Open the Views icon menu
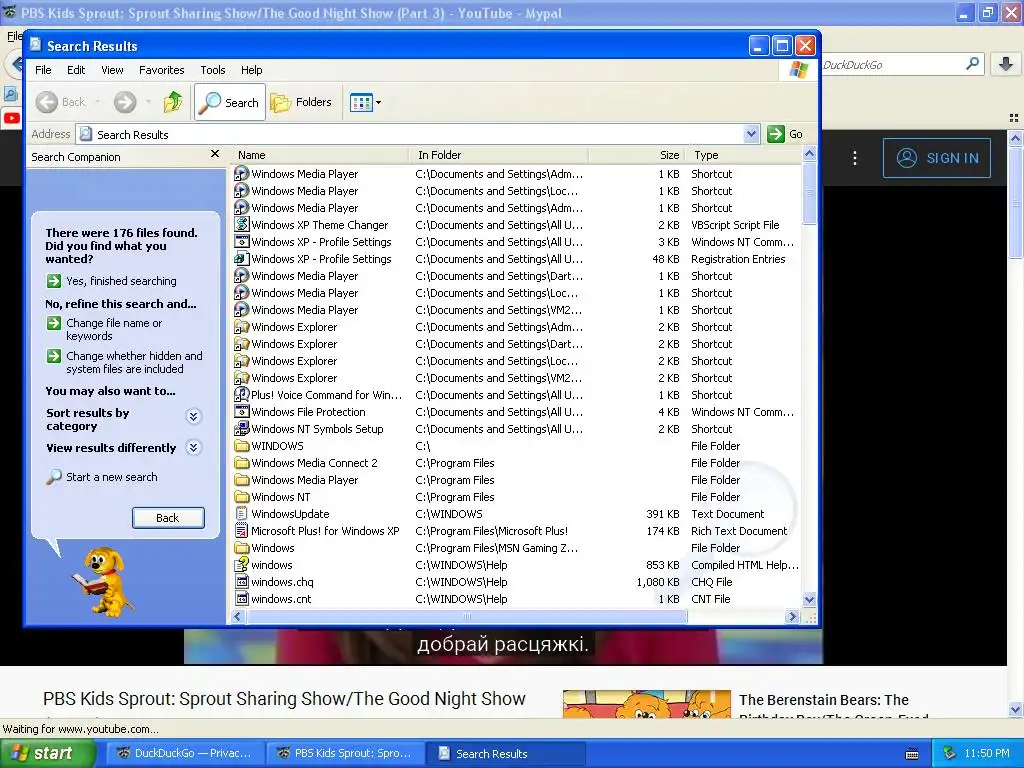1024x768 pixels. point(365,102)
